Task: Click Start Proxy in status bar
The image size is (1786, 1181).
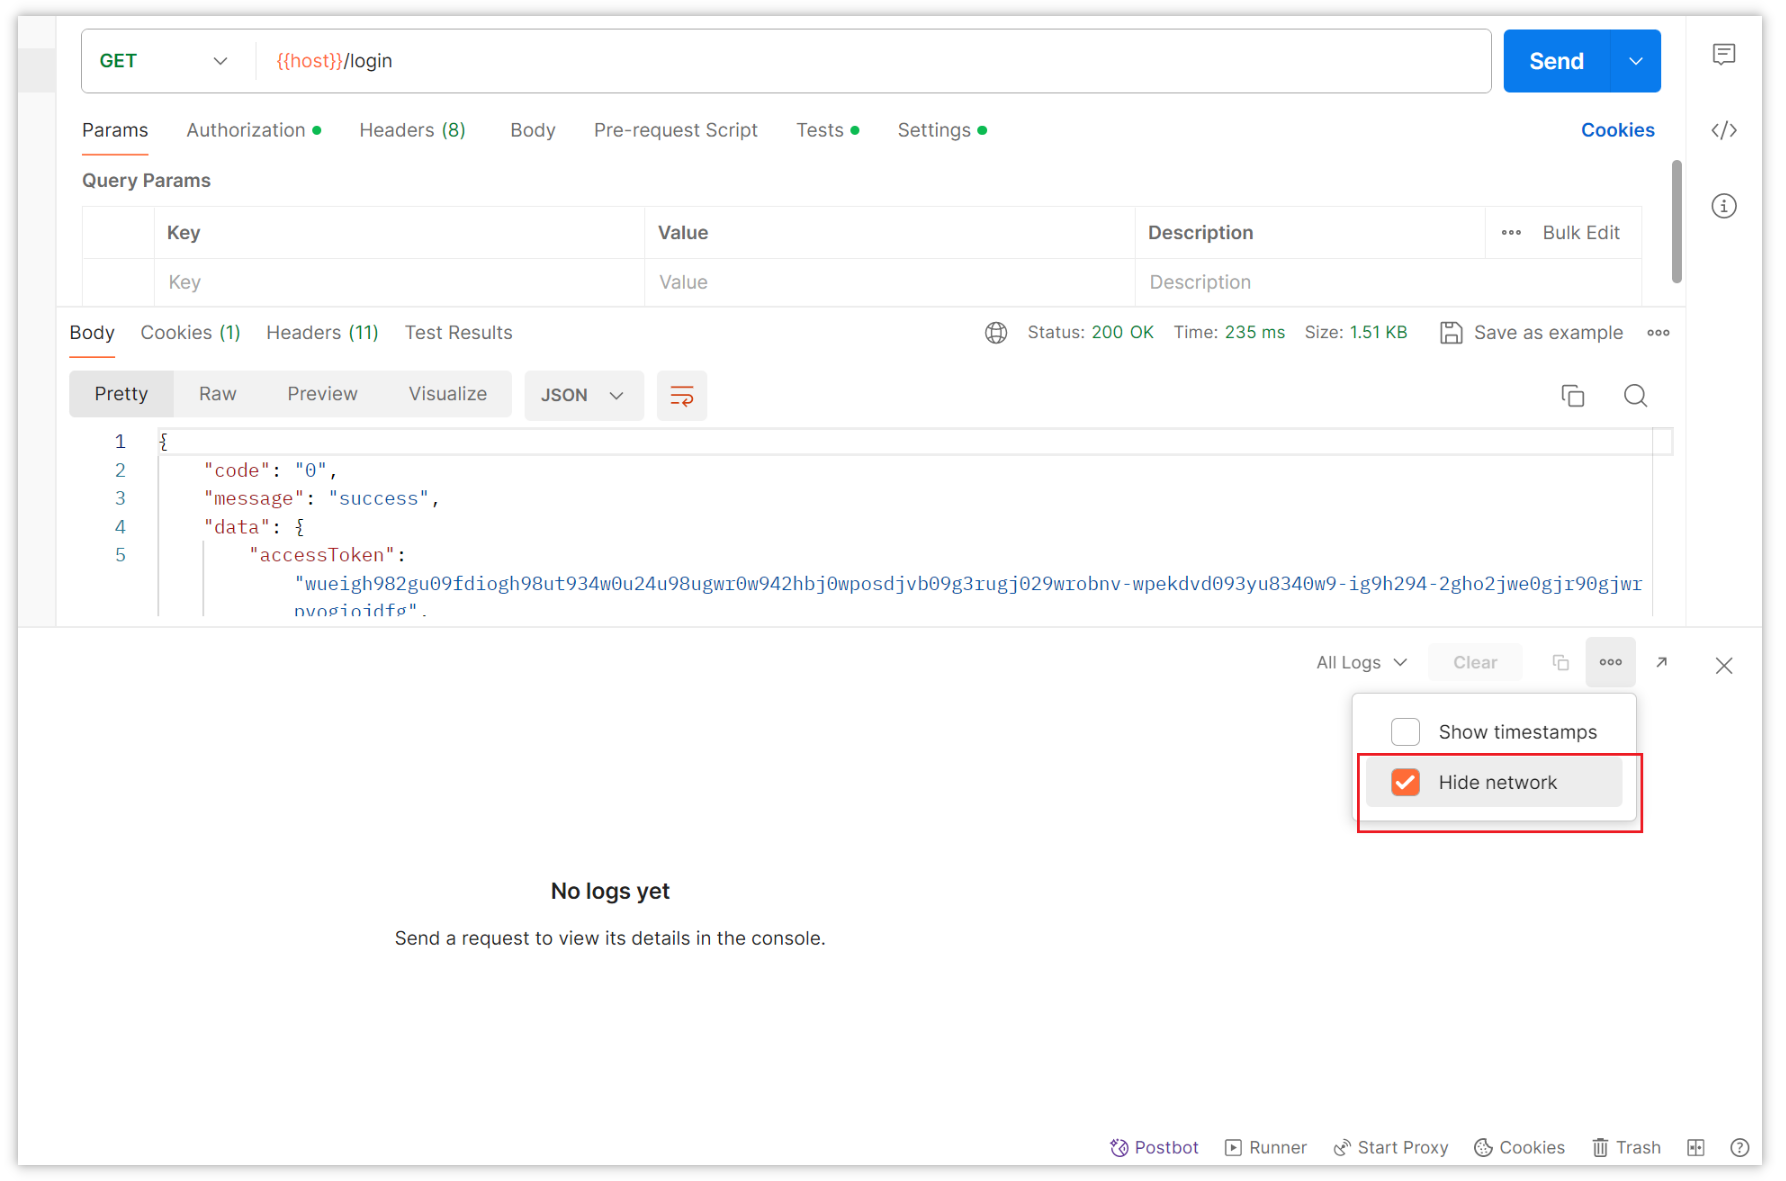Action: tap(1390, 1148)
